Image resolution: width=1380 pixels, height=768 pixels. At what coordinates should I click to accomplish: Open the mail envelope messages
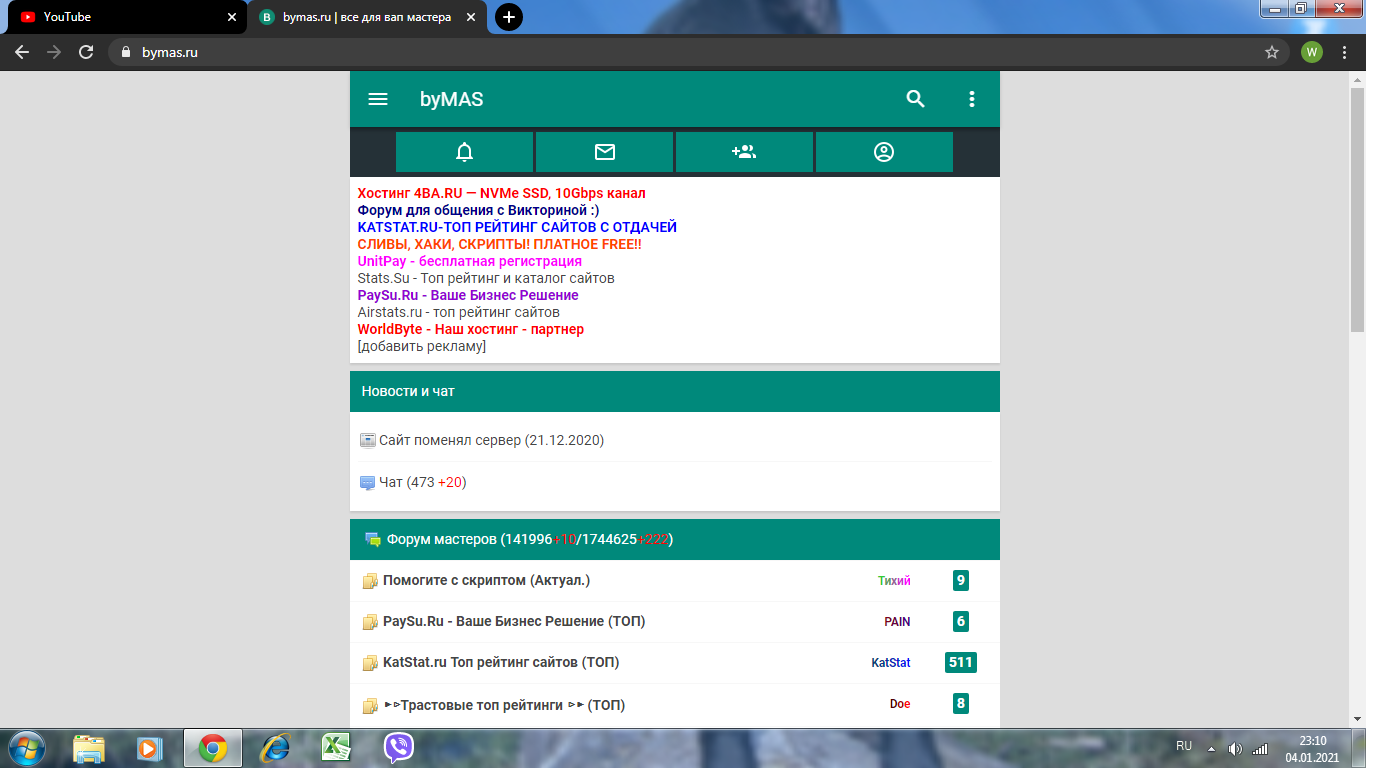click(604, 152)
